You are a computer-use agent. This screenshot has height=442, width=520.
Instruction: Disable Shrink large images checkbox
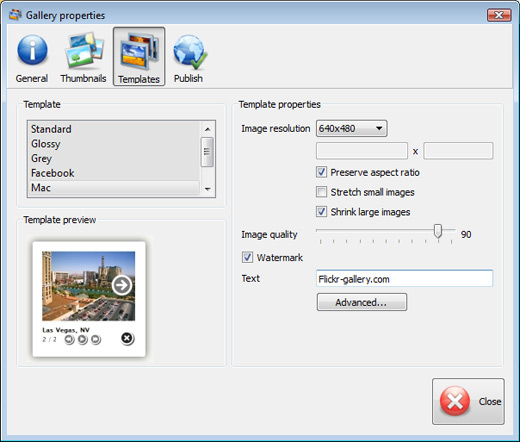(321, 212)
